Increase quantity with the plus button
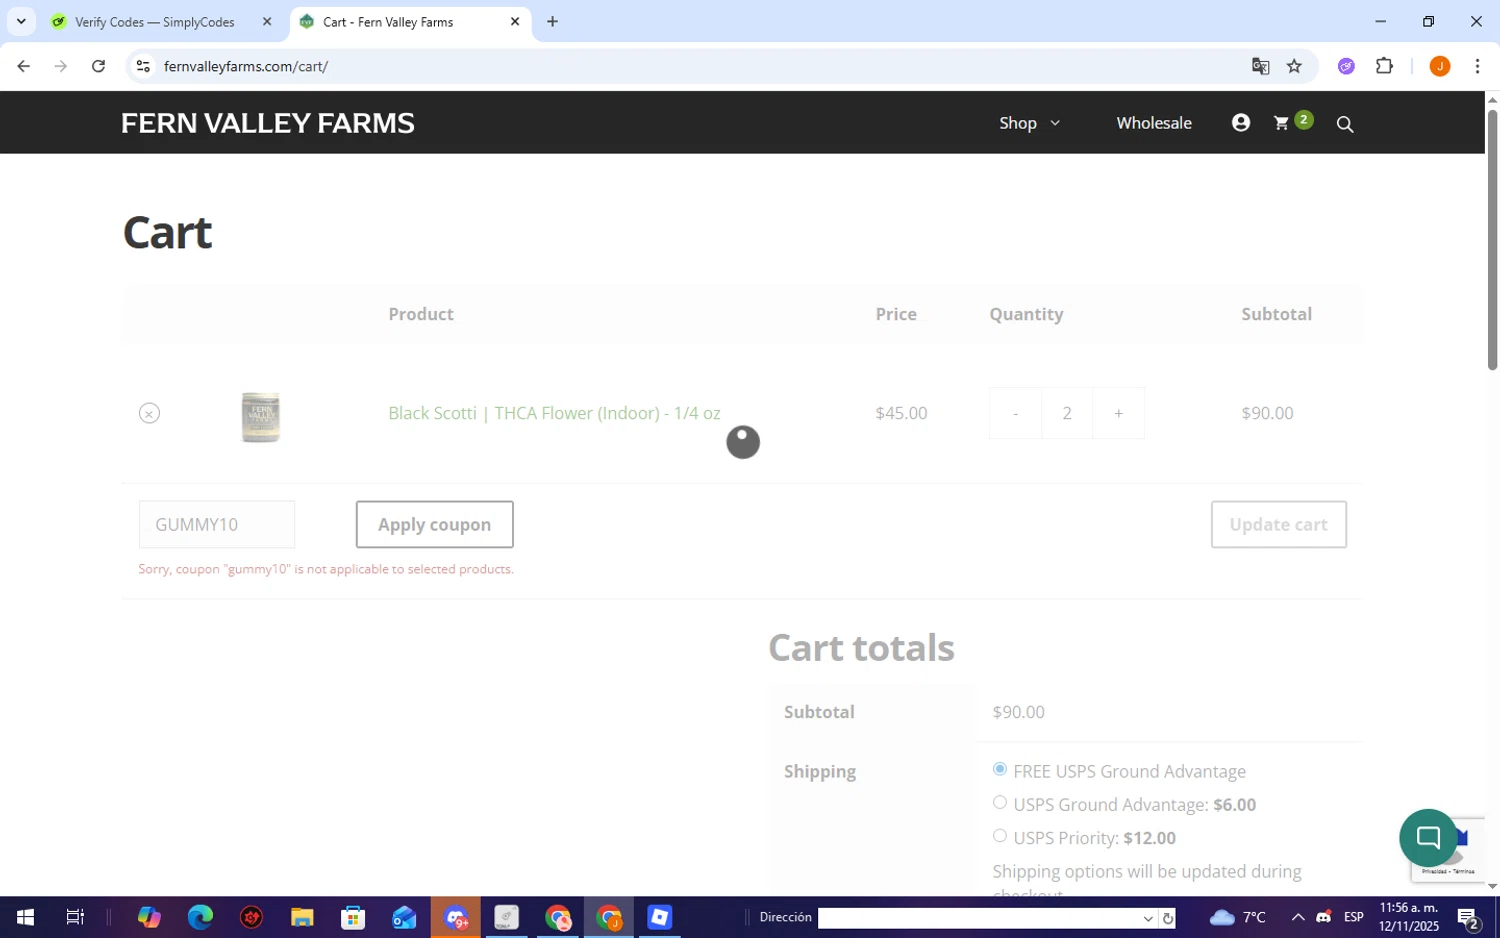Image resolution: width=1500 pixels, height=938 pixels. (1118, 413)
